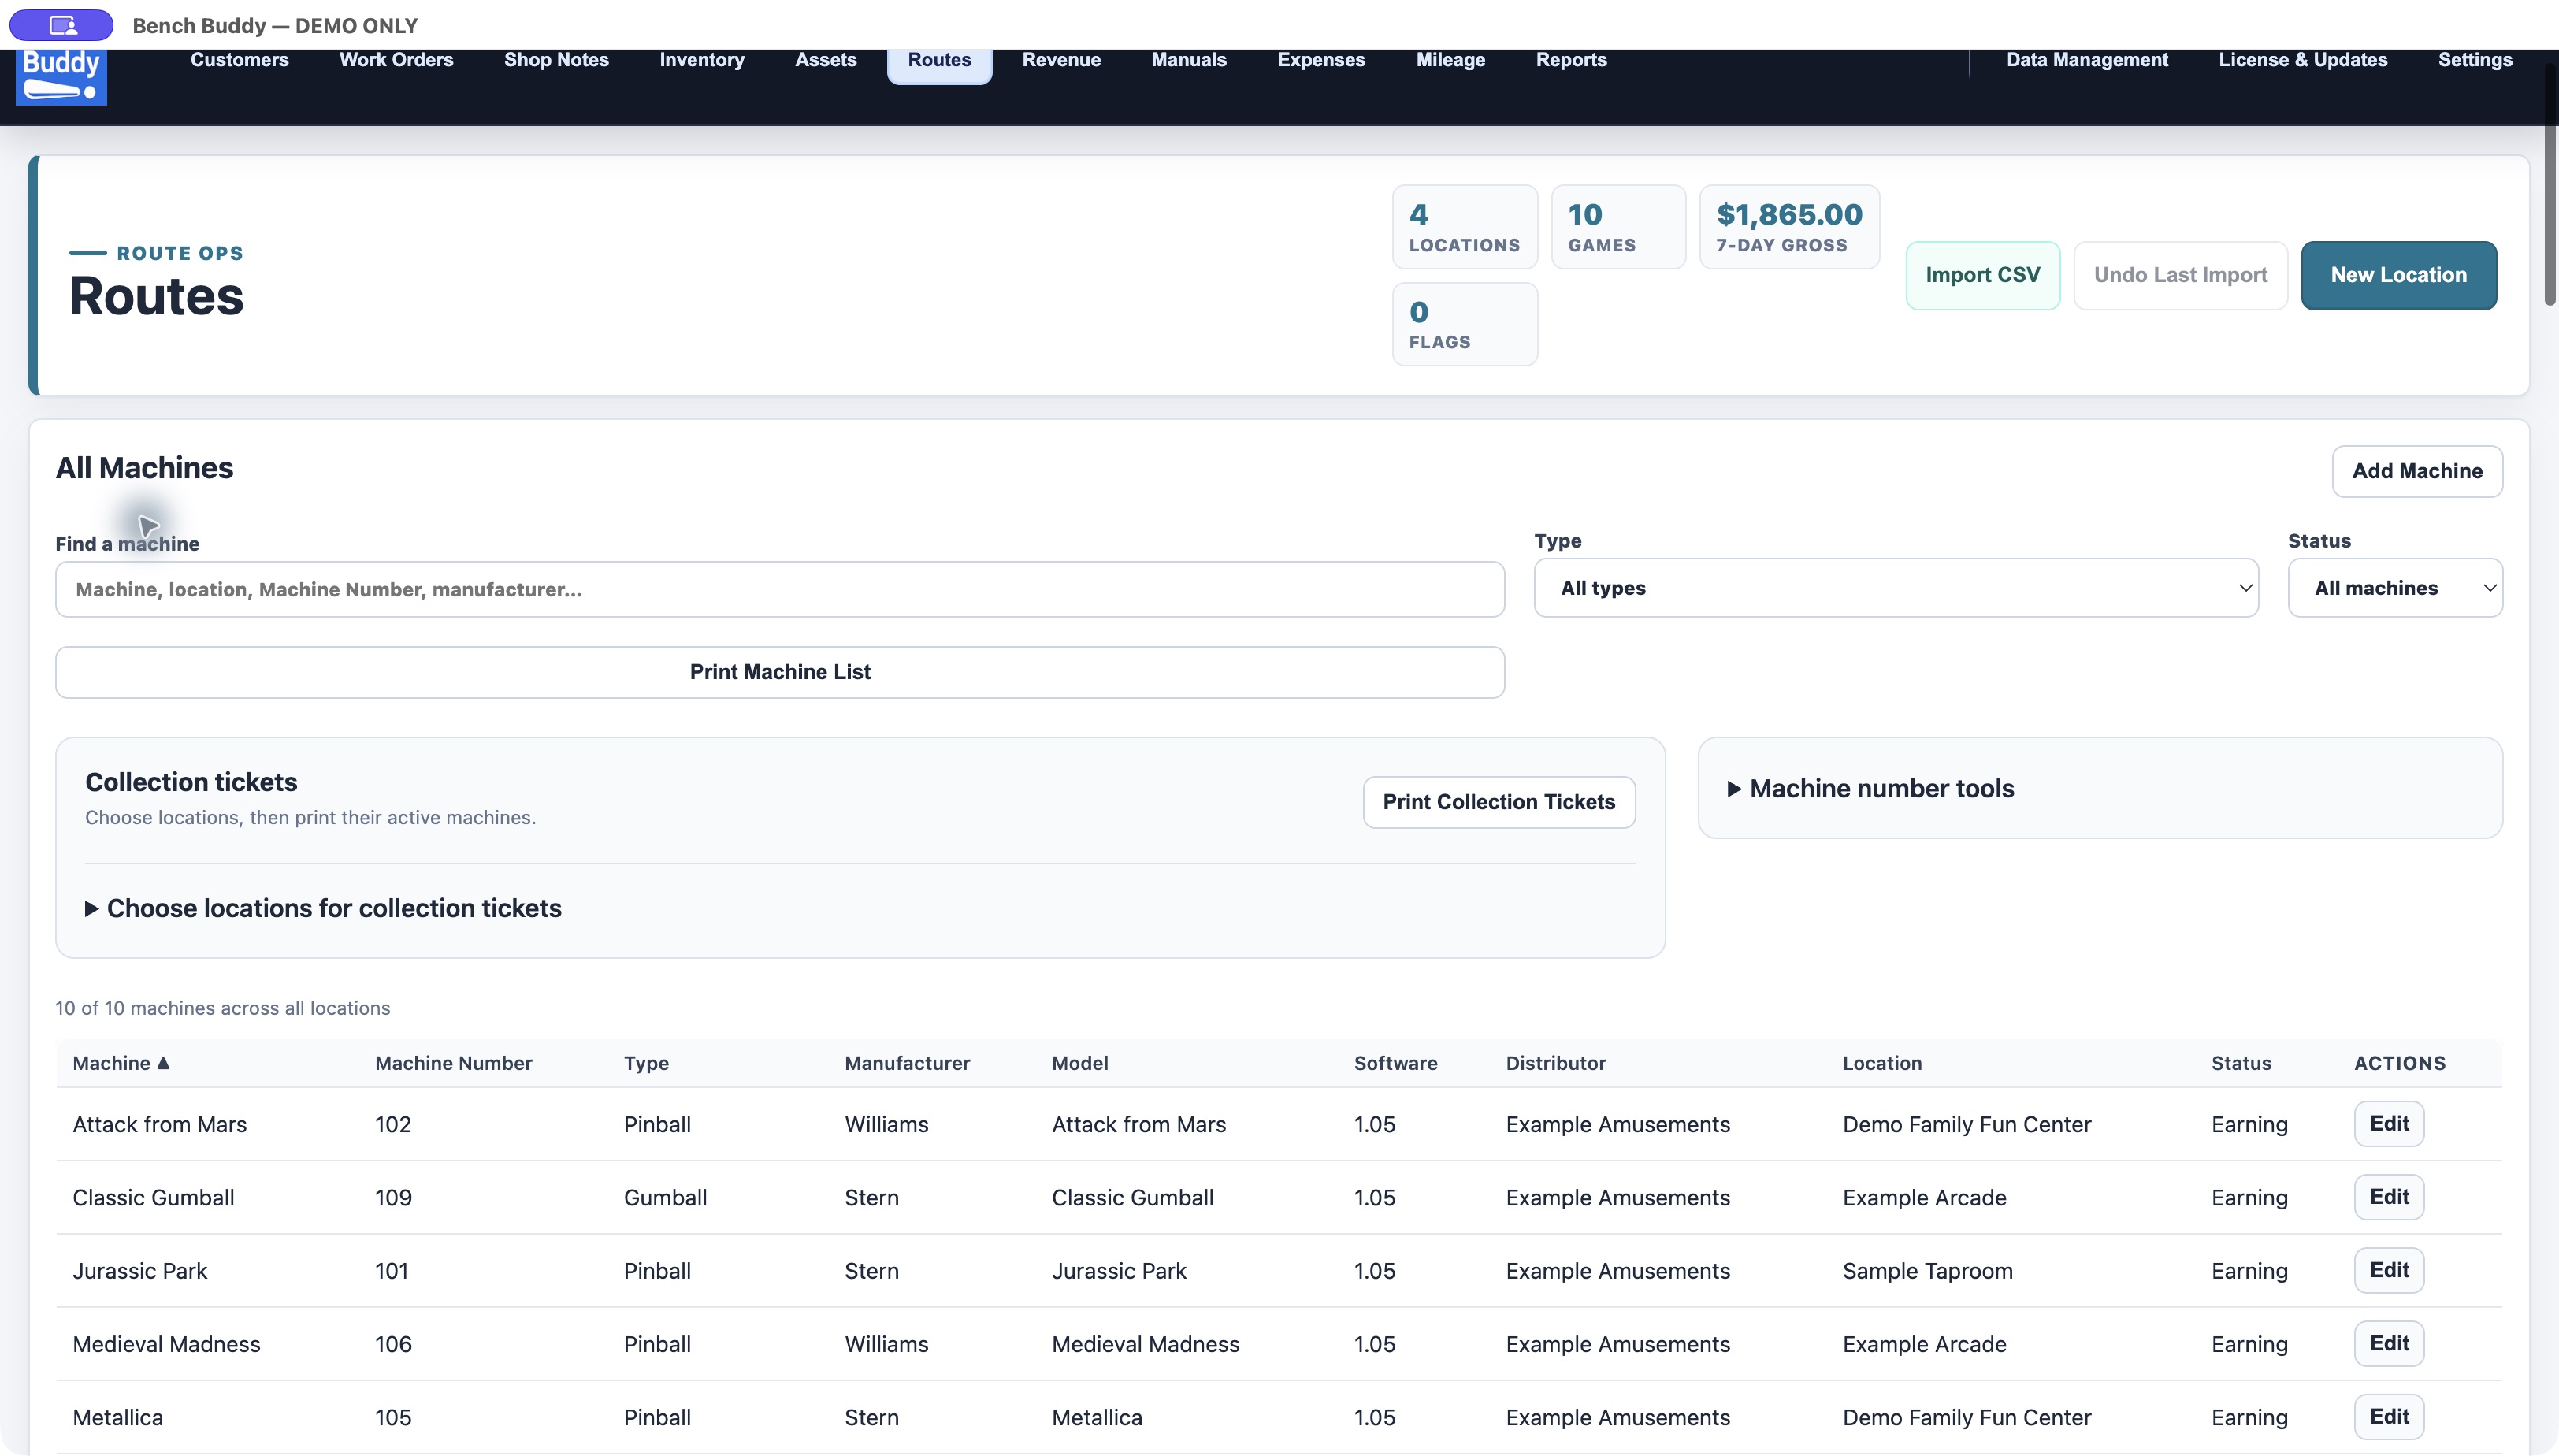Open the Manuals tab

coord(1188,60)
